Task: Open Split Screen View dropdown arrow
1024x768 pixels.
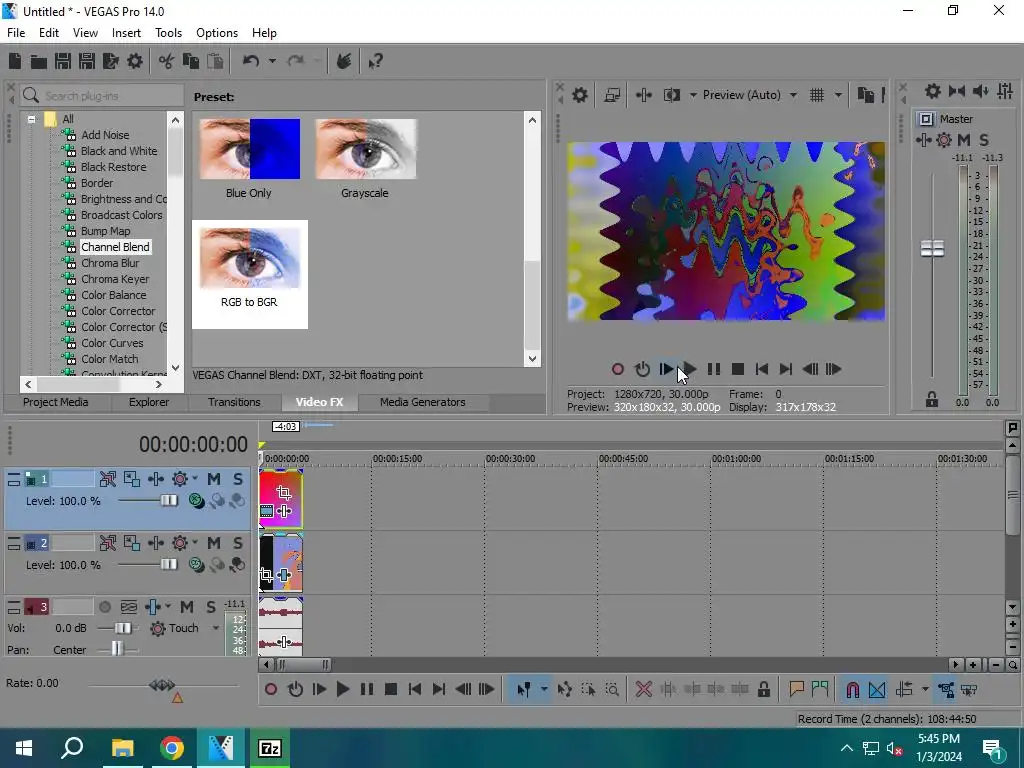Action: pos(693,95)
